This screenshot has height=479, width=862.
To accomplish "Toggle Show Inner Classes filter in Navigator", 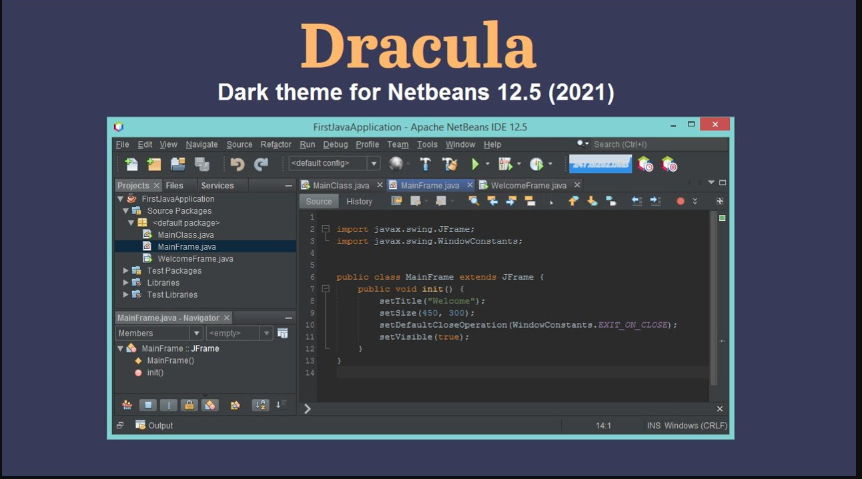I will click(210, 405).
